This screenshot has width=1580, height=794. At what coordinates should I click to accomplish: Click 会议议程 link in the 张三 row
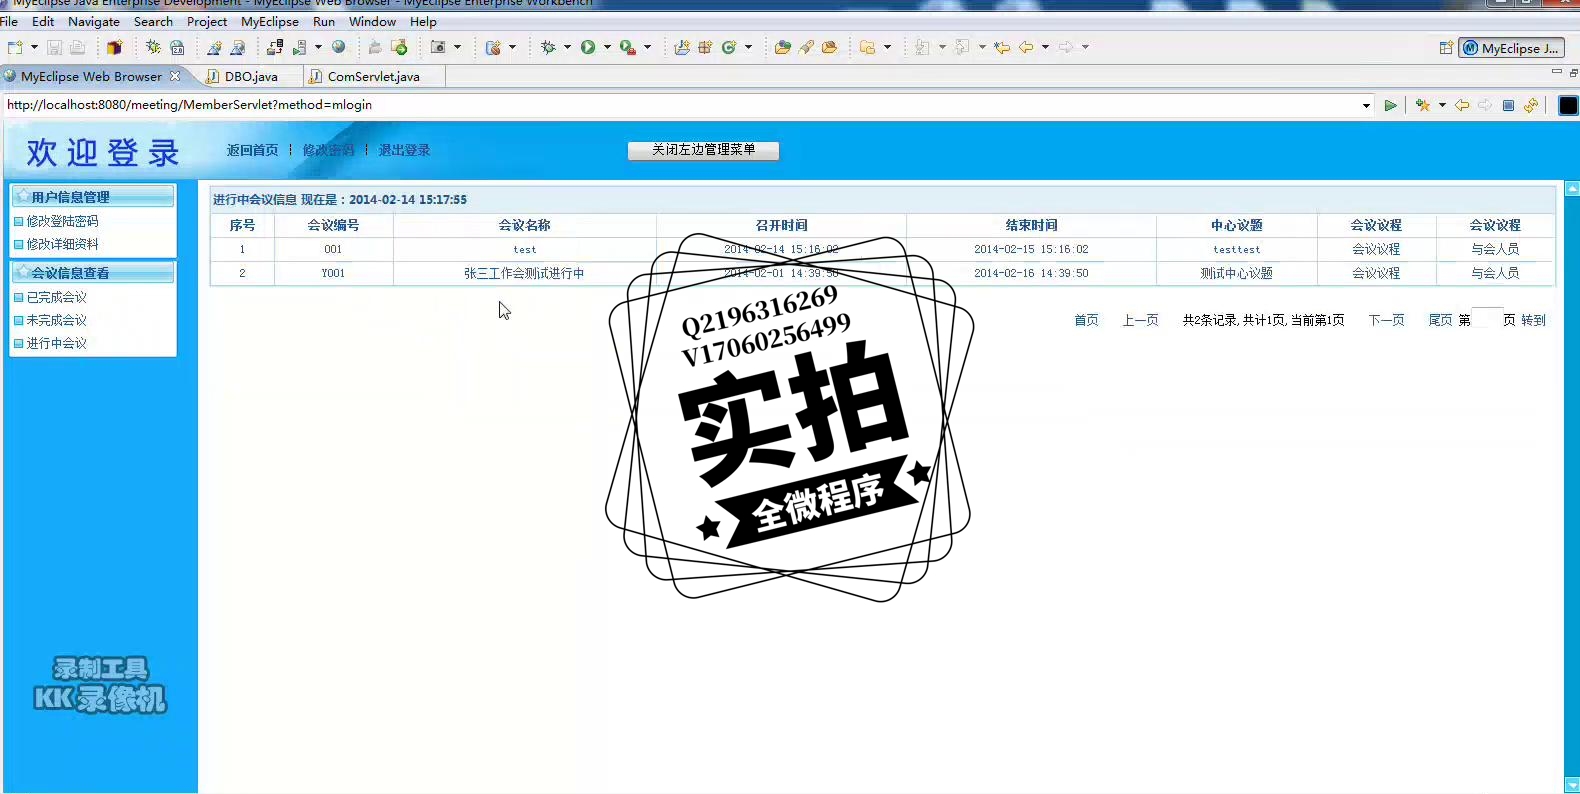click(1376, 273)
